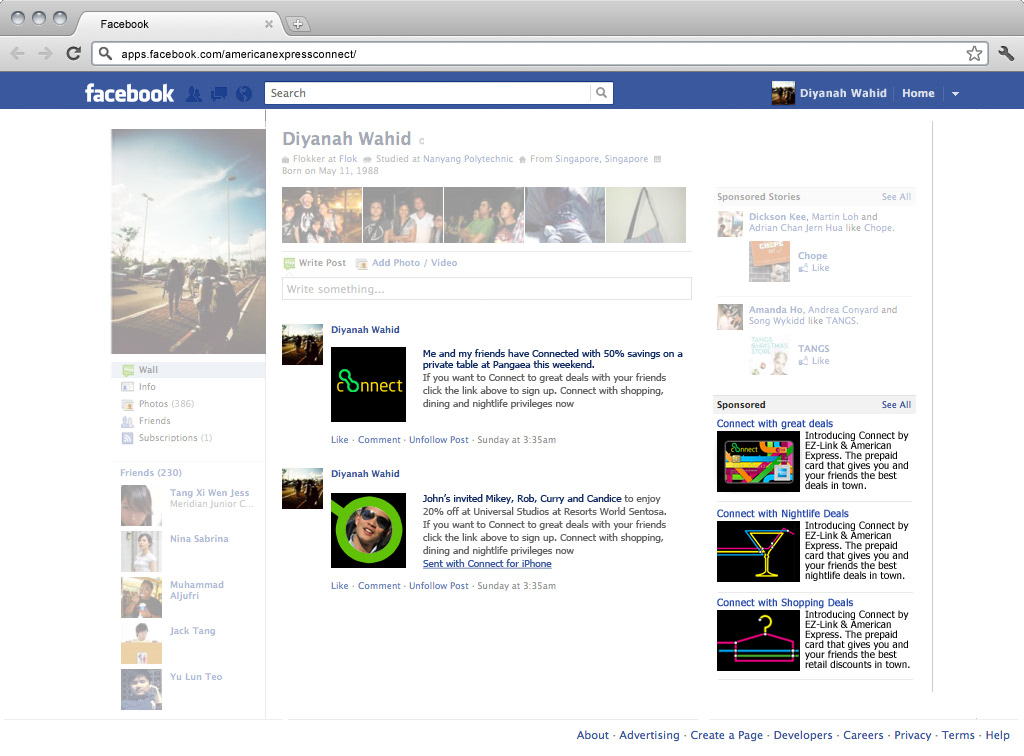Open notifications globe icon
This screenshot has width=1024, height=756.
[244, 94]
